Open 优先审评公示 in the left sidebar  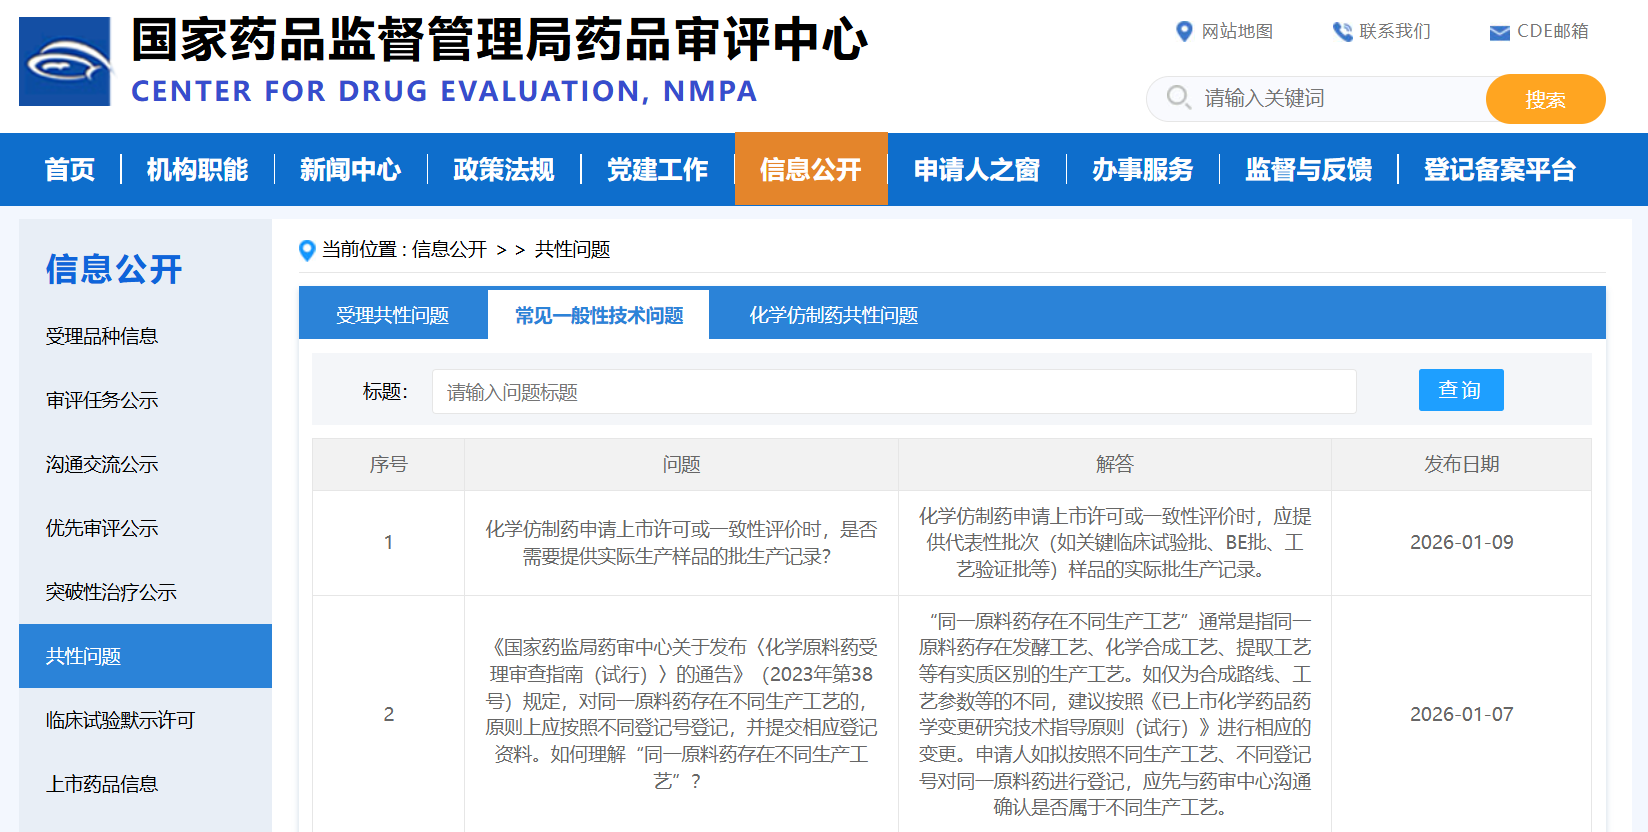point(102,529)
